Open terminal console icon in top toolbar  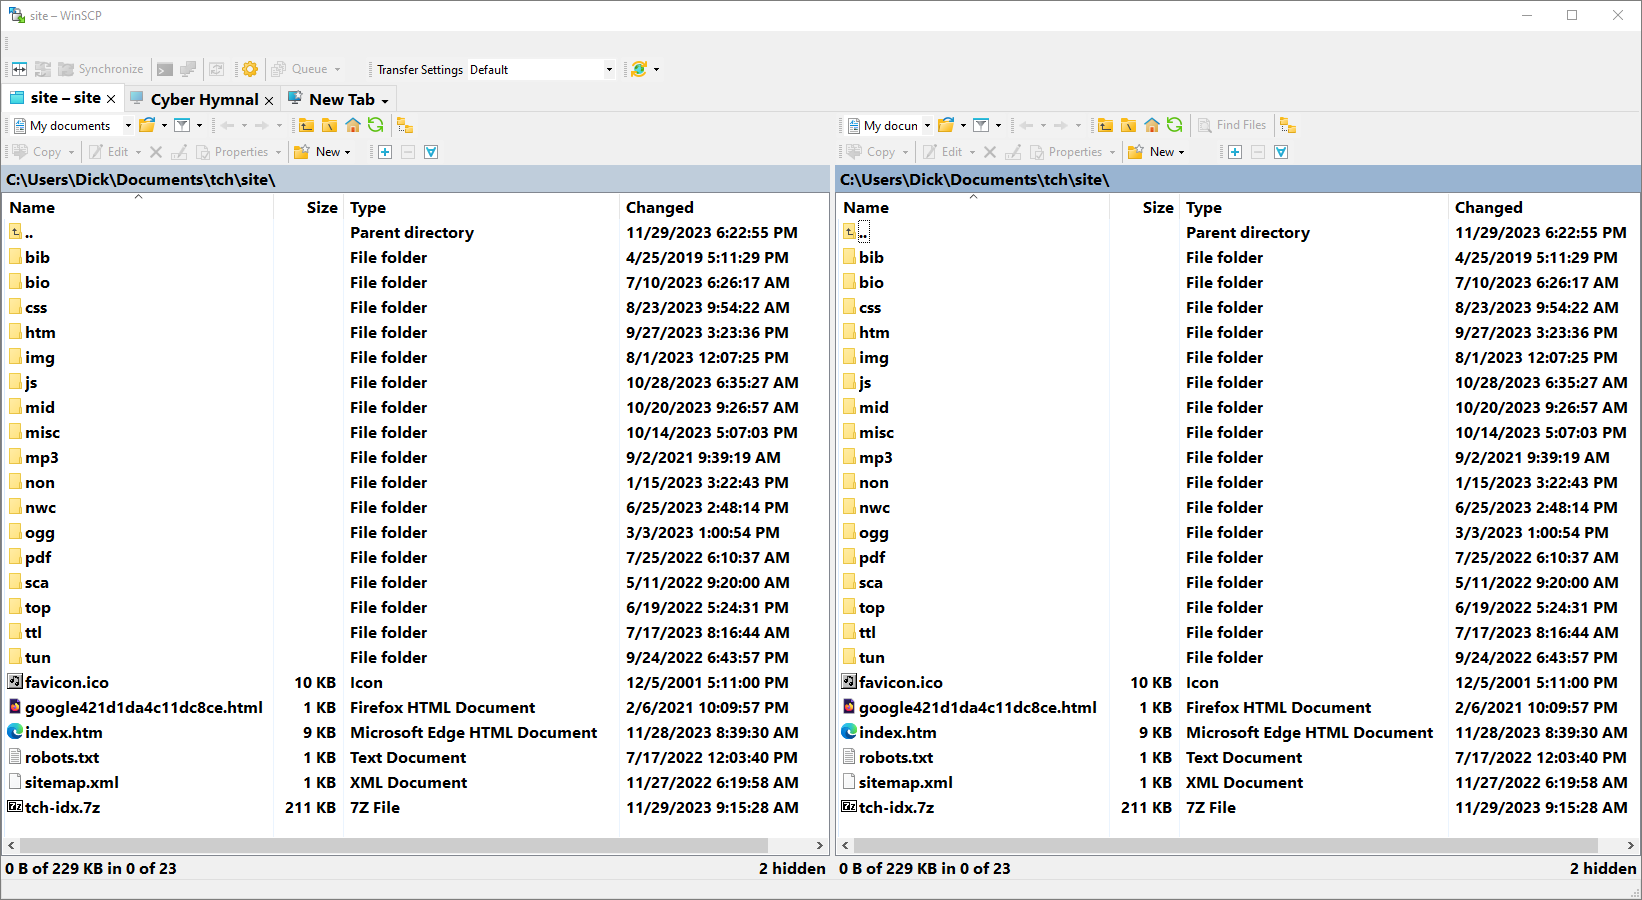pyautogui.click(x=165, y=69)
